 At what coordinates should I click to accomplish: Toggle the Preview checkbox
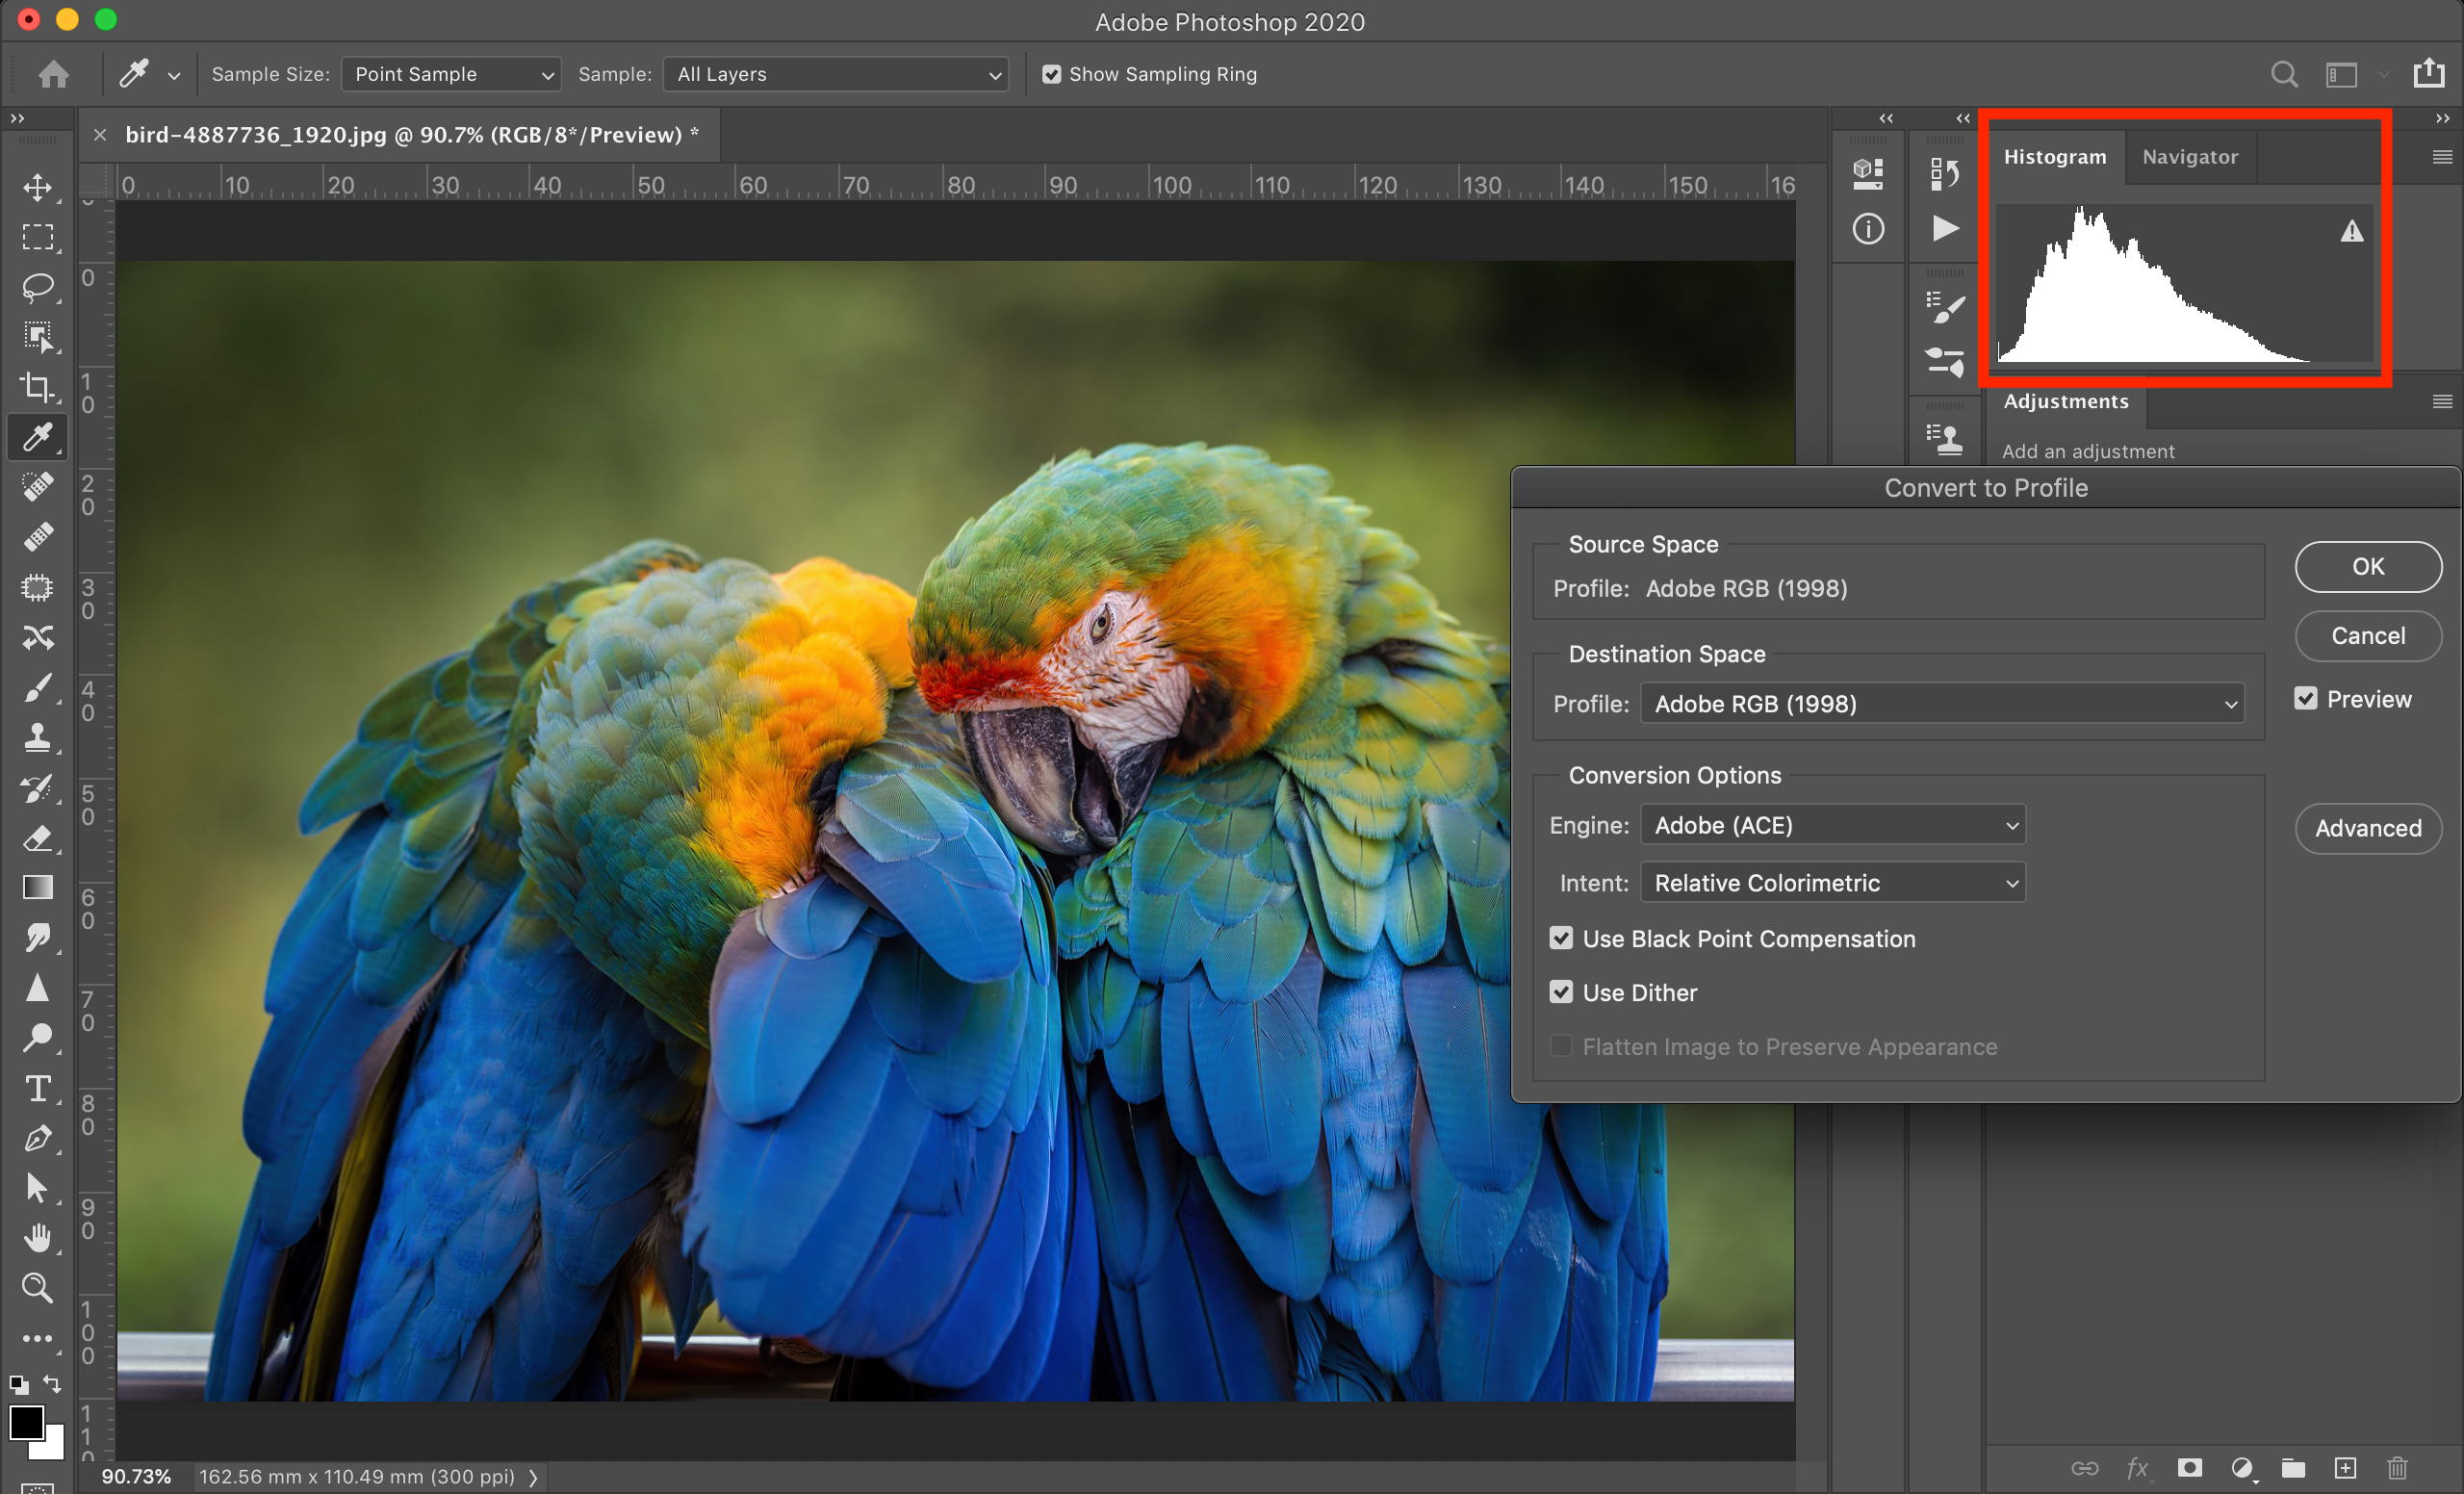[2305, 699]
